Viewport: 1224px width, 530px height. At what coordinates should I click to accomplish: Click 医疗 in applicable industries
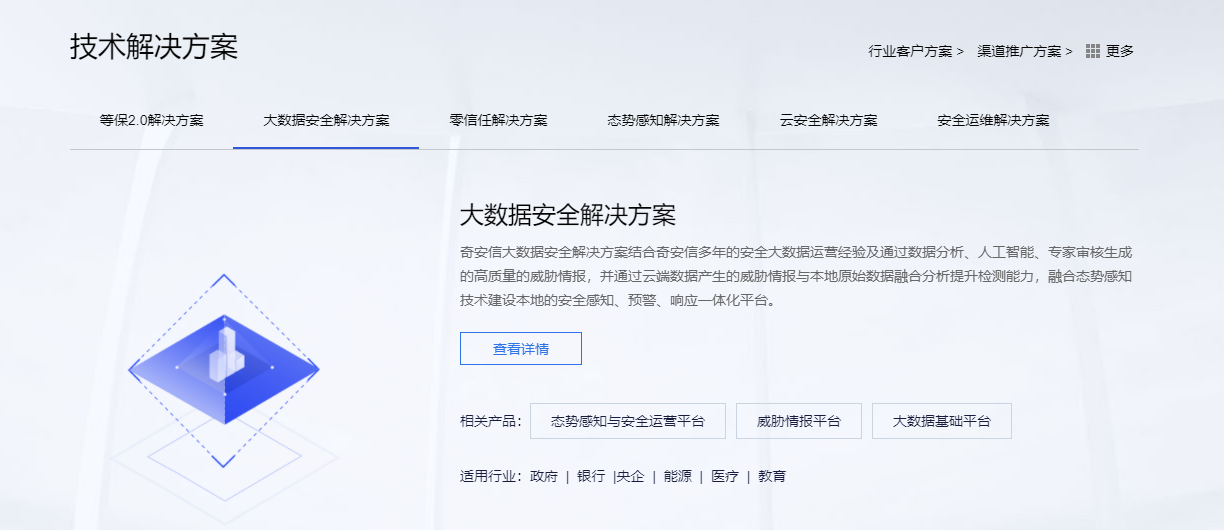click(x=725, y=476)
